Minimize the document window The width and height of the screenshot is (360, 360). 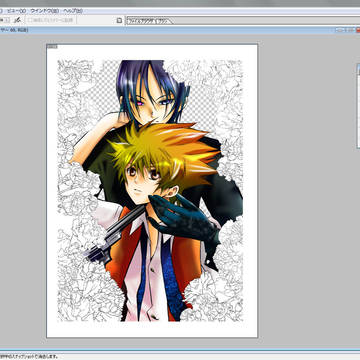340,30
